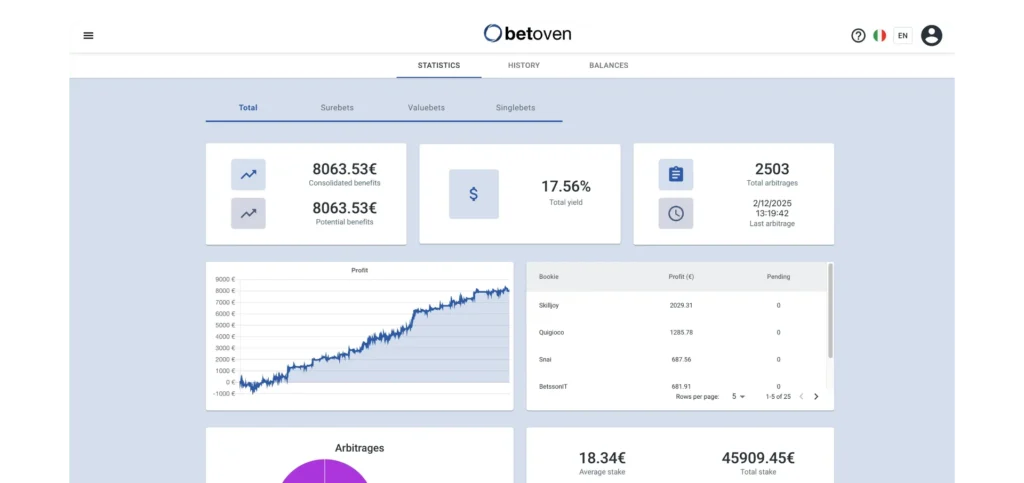
Task: Click the bookies table vertical scrollbar
Action: (830, 310)
